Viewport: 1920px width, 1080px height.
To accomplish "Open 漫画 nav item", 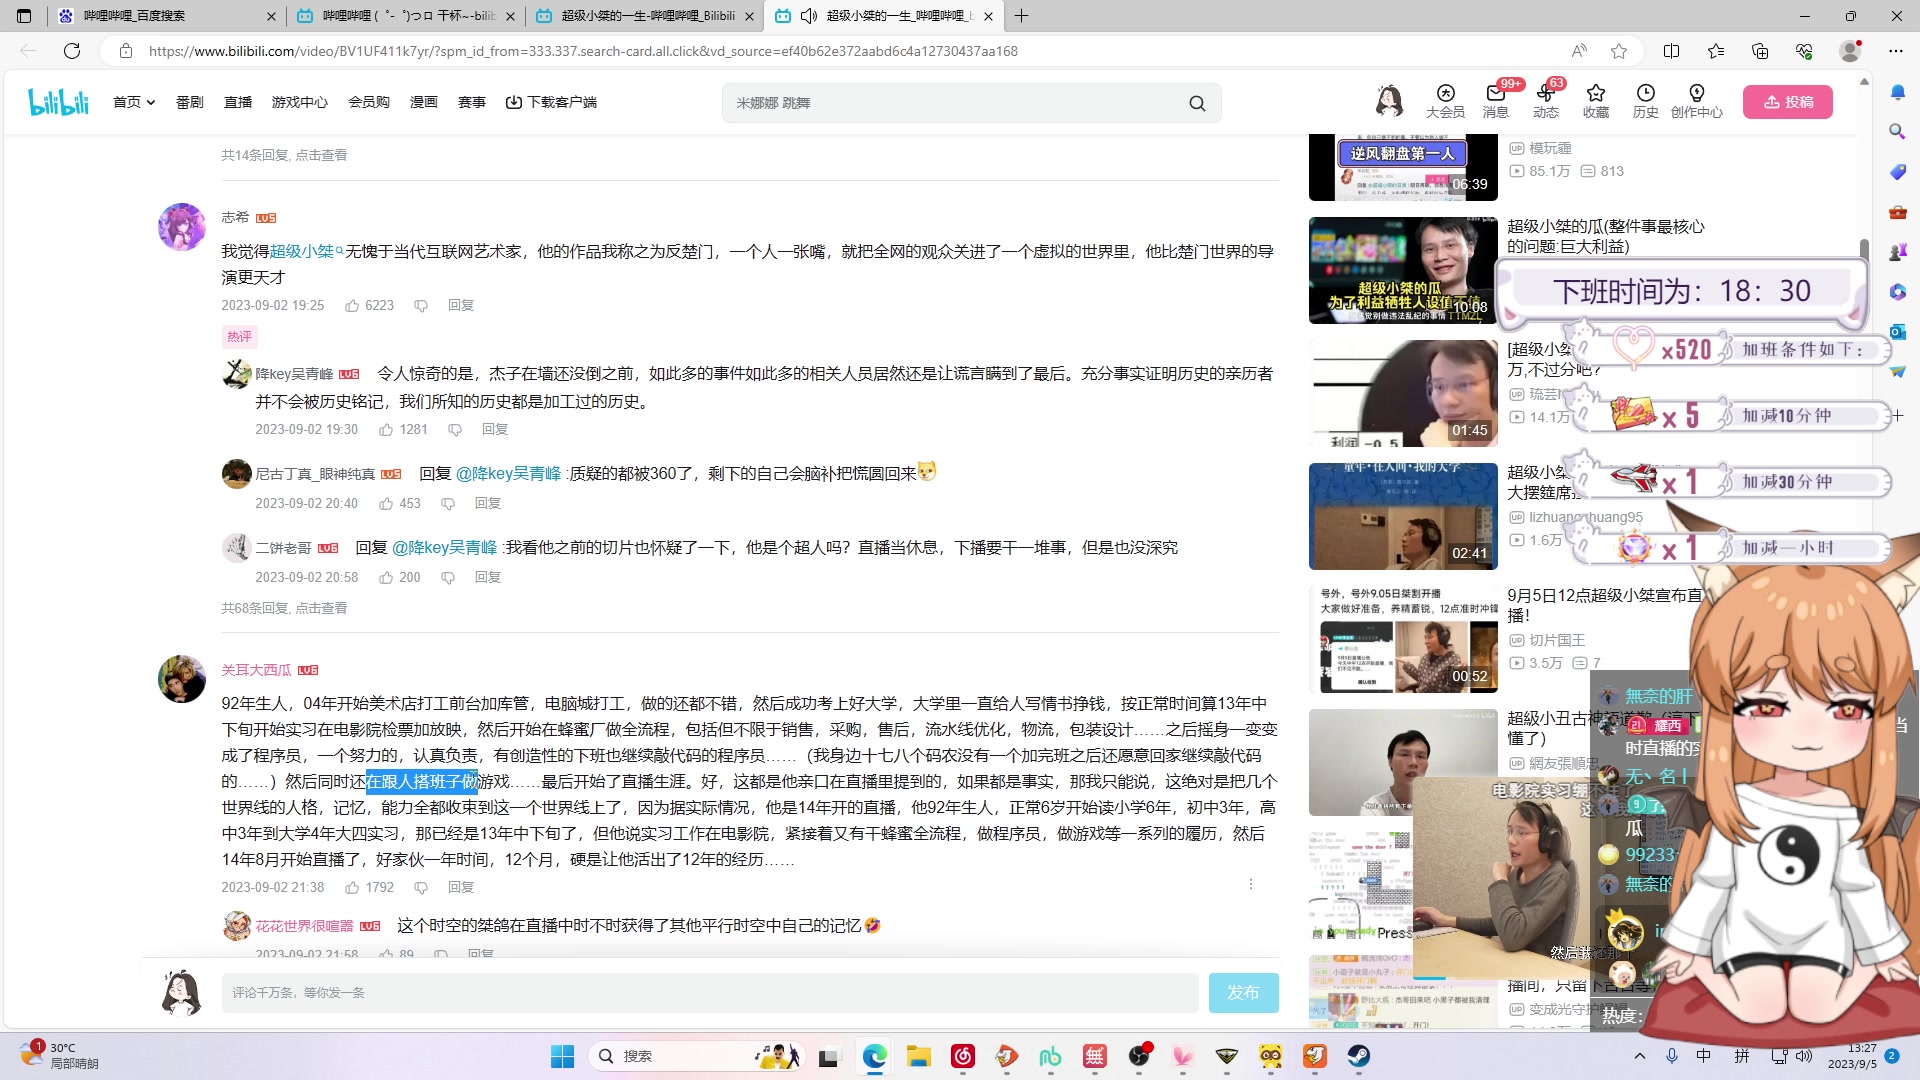I will [424, 102].
